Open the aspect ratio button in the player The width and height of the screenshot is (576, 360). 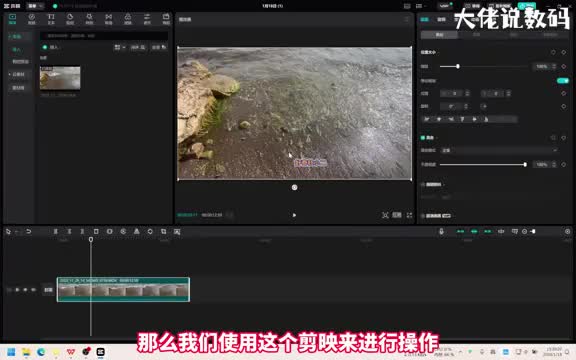pos(397,215)
